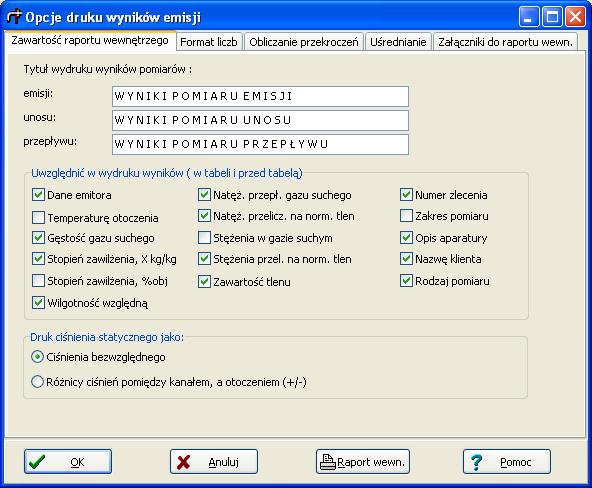The image size is (592, 488).
Task: Switch to Uśrednianie tab
Action: pyautogui.click(x=398, y=42)
